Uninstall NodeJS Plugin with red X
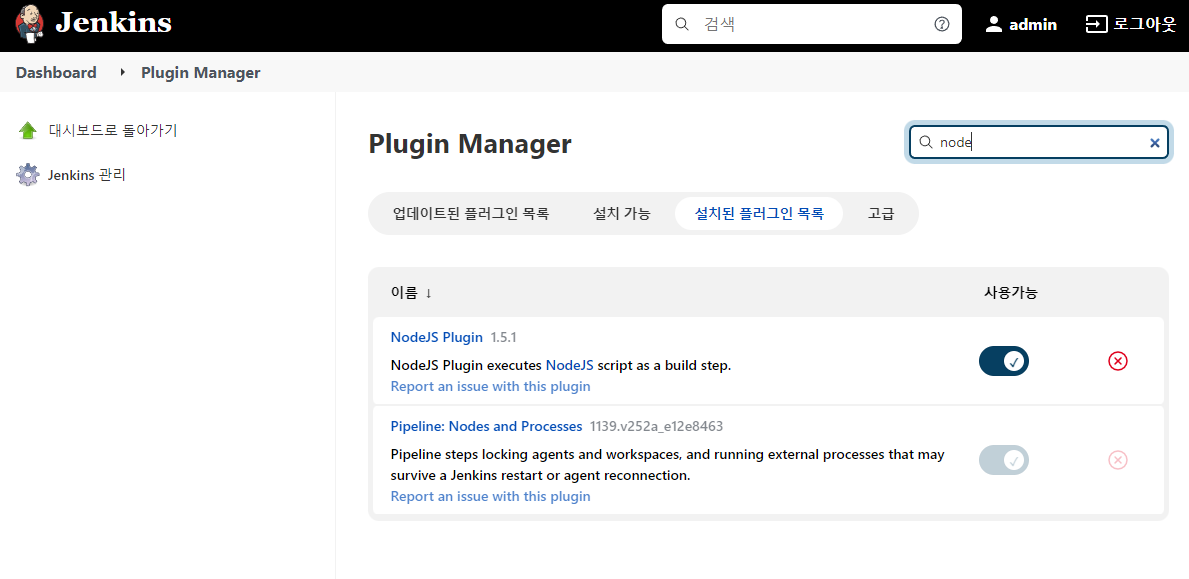1189x579 pixels. point(1118,361)
